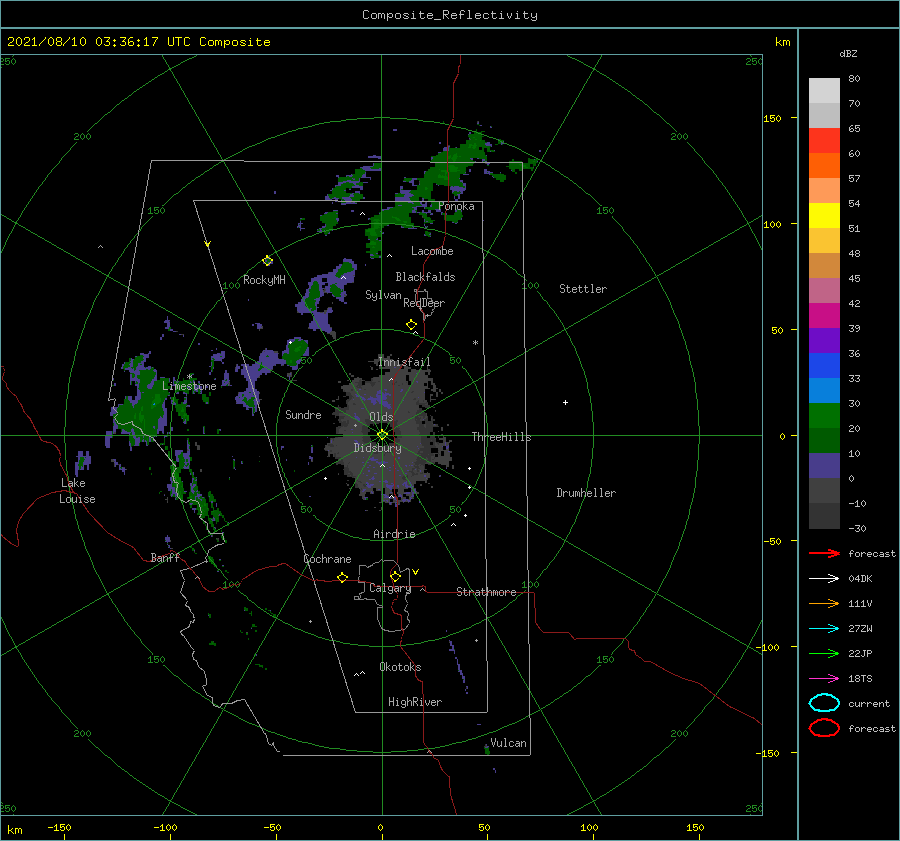The image size is (900, 841).
Task: Click the radar center marker at Olds
Action: coord(382,435)
